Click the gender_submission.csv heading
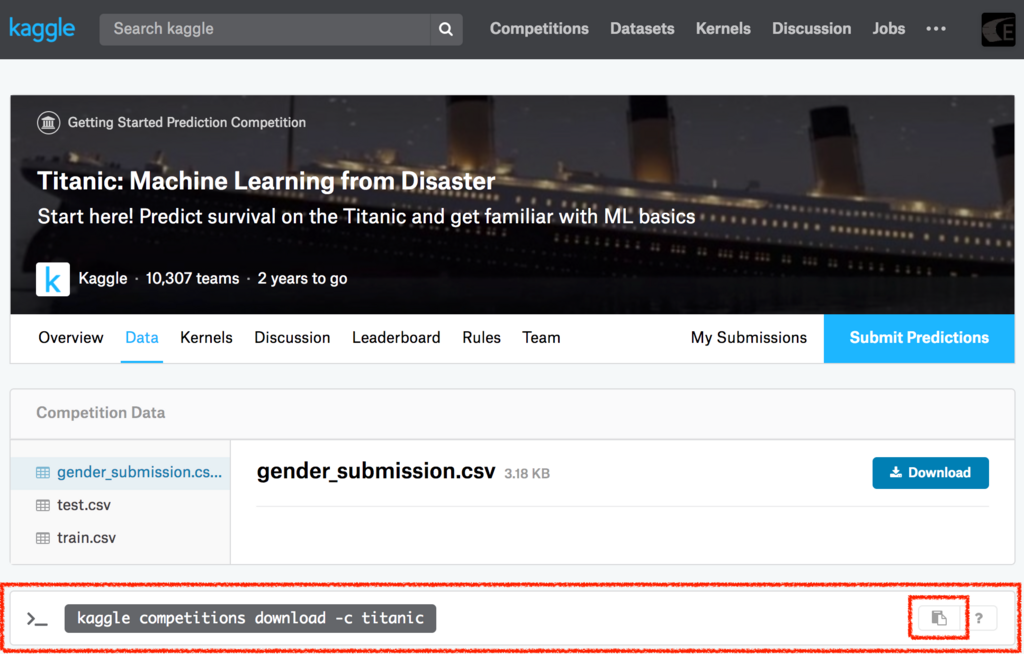 point(377,472)
